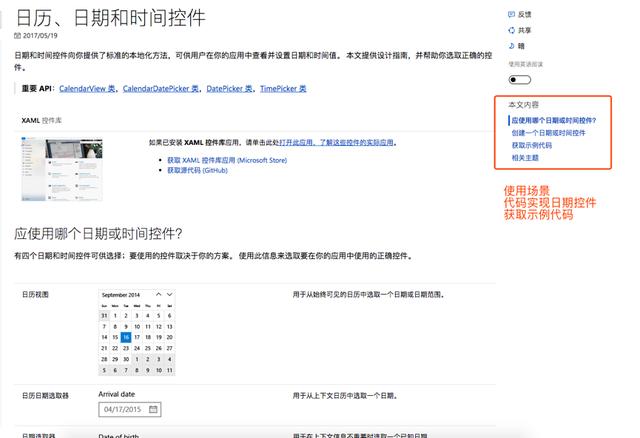This screenshot has width=640, height=438.
Task: Open the calendar icon in Arrival date field
Action: pyautogui.click(x=153, y=409)
